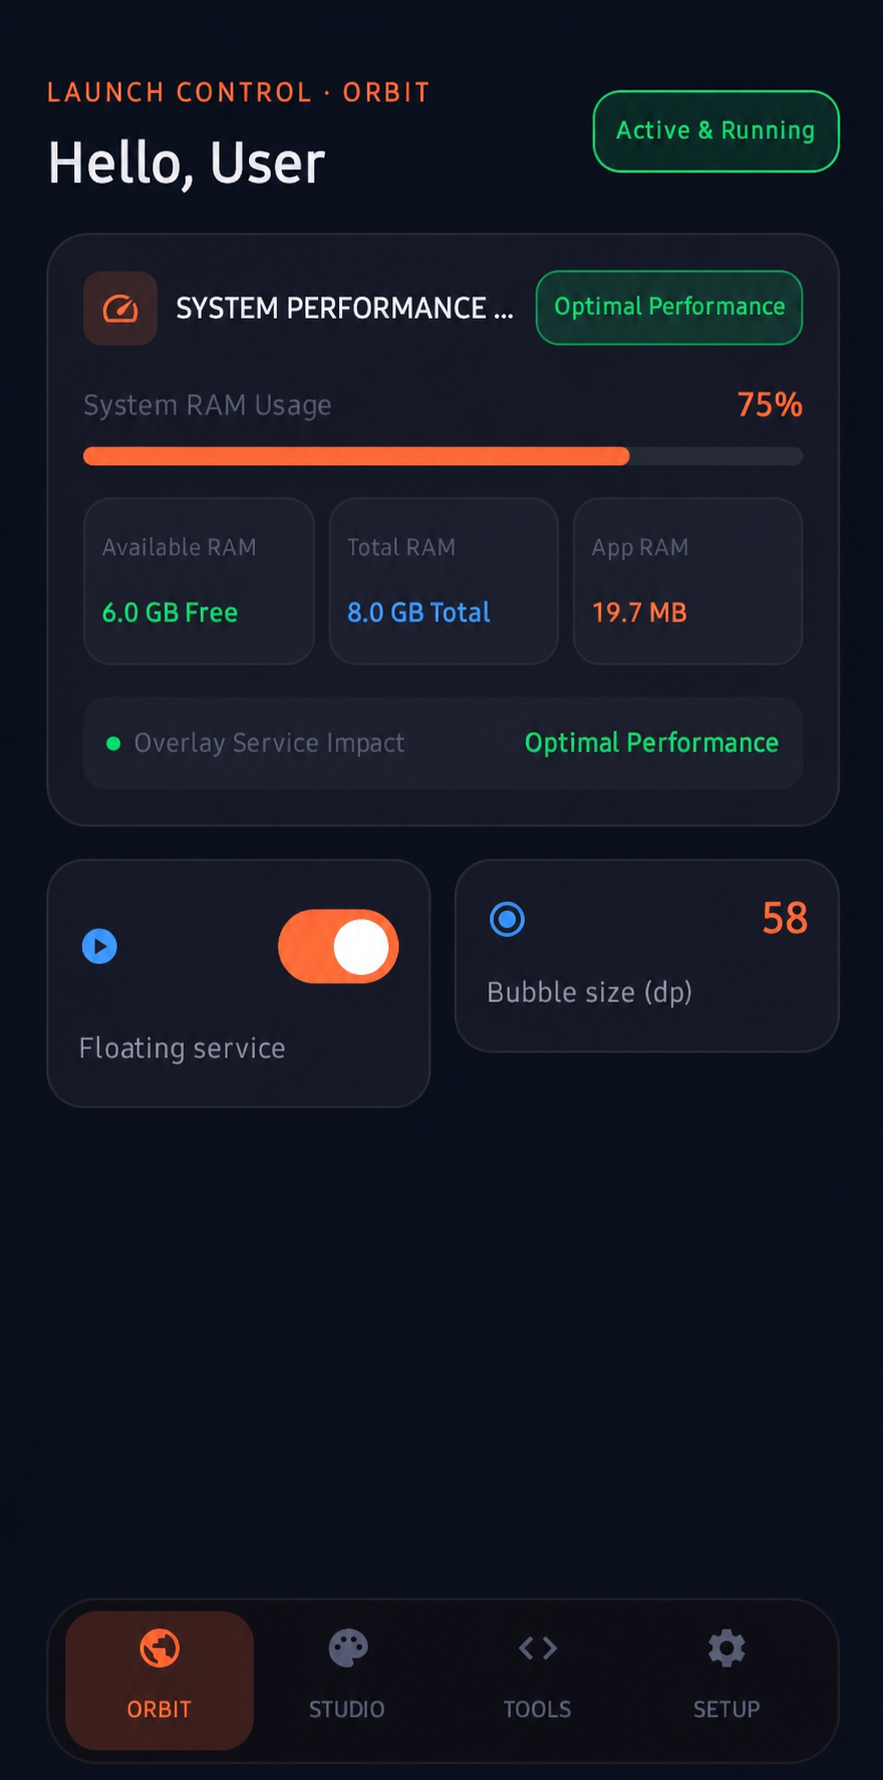883x1780 pixels.
Task: Open the Setup gear icon
Action: click(726, 1648)
